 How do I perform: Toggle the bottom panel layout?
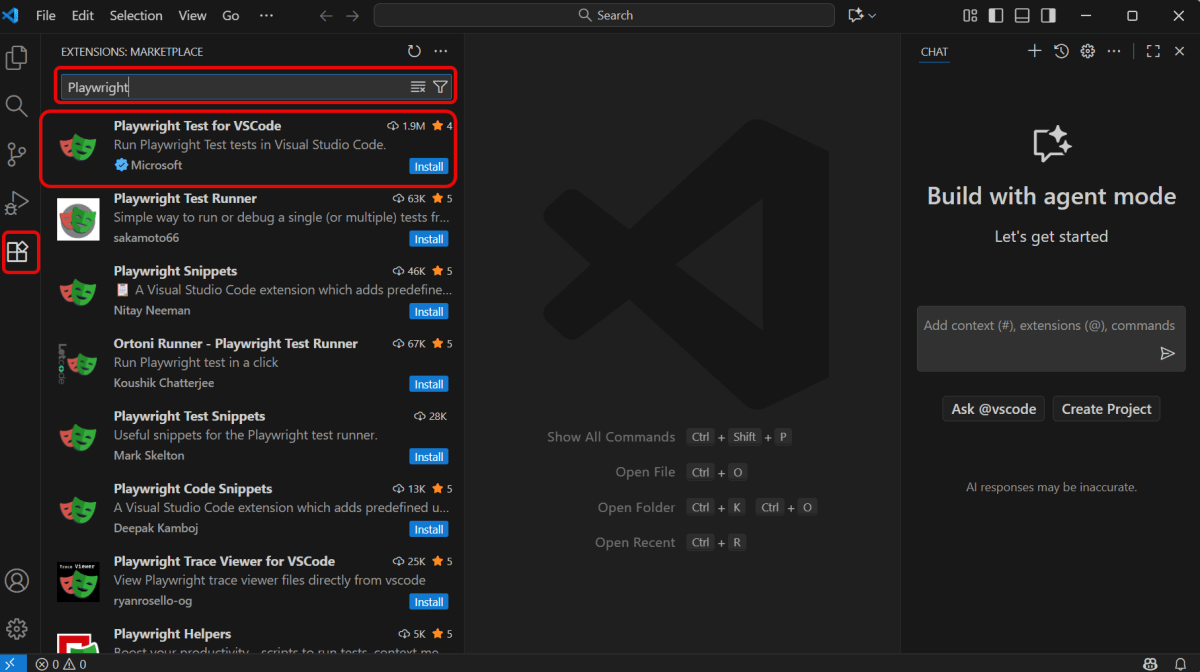tap(1022, 16)
